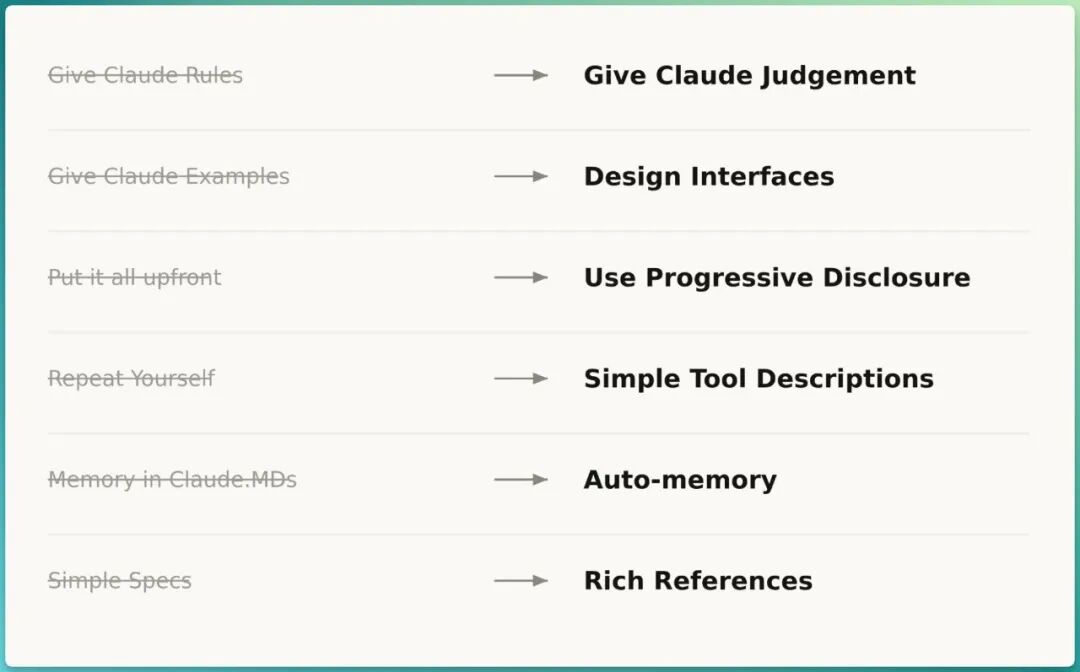Click the struck-through Put it all upfront
The height and width of the screenshot is (672, 1080).
[x=134, y=277]
